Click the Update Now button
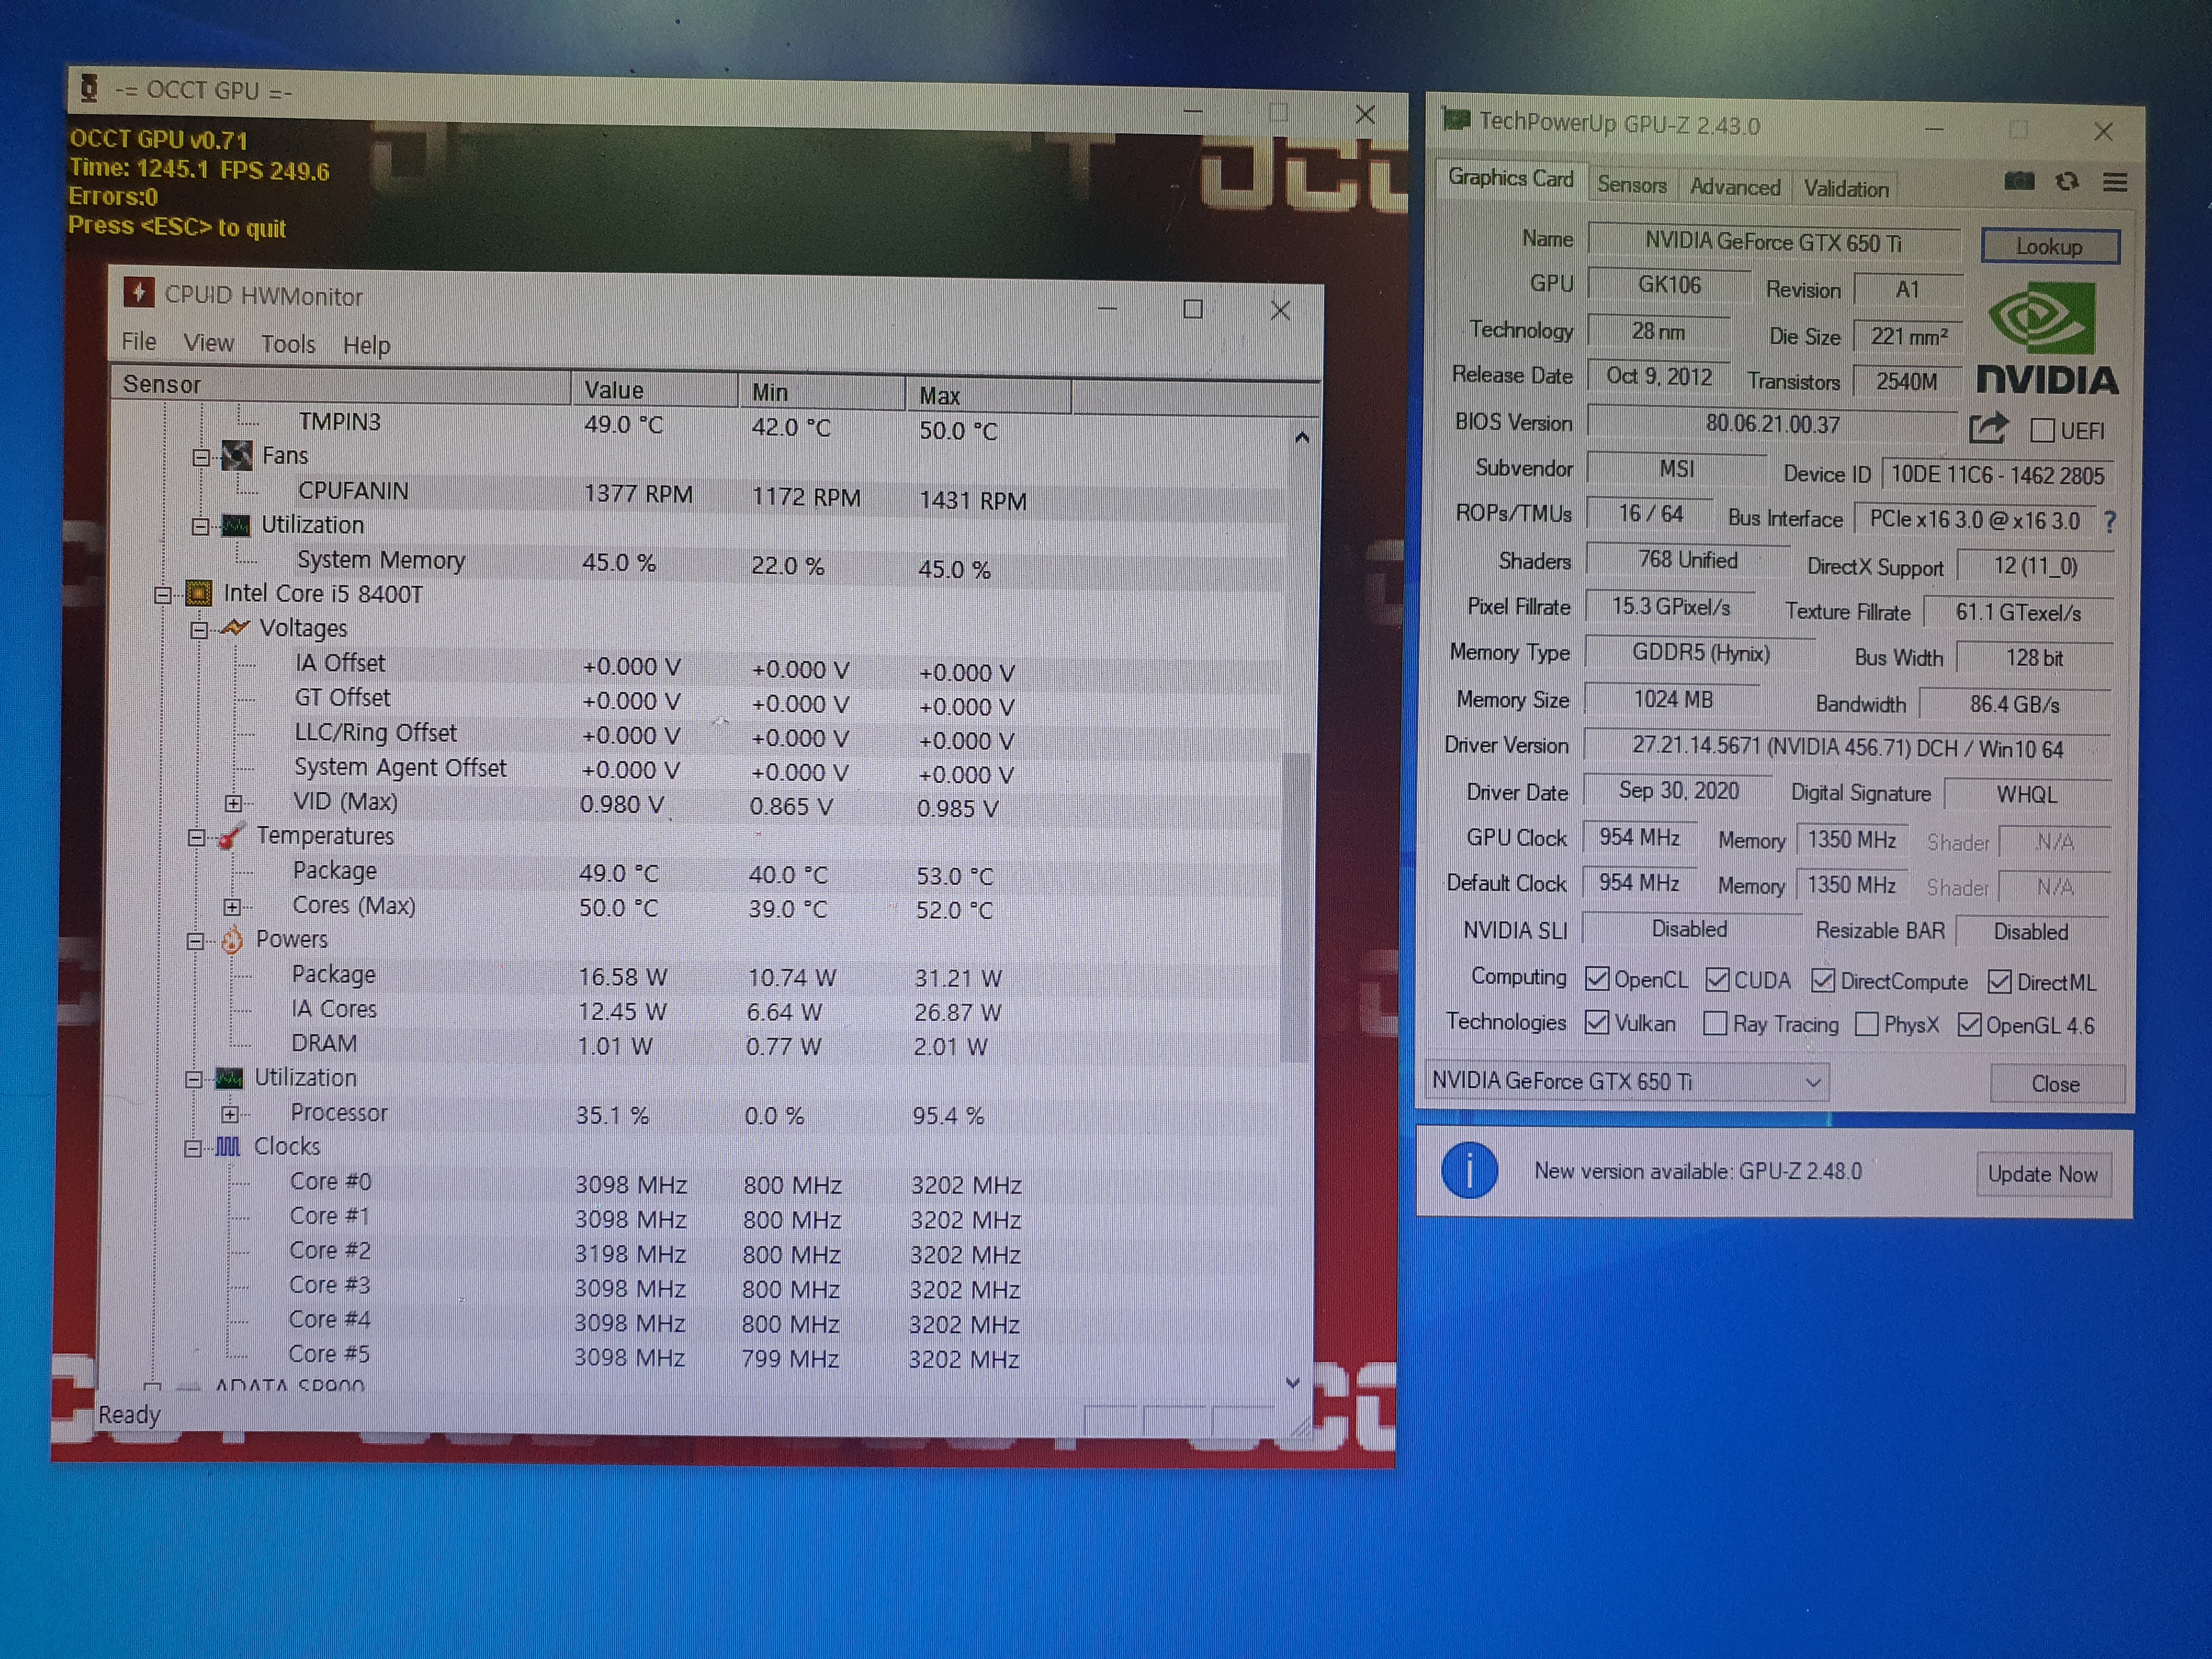The height and width of the screenshot is (1659, 2212). [2042, 1174]
